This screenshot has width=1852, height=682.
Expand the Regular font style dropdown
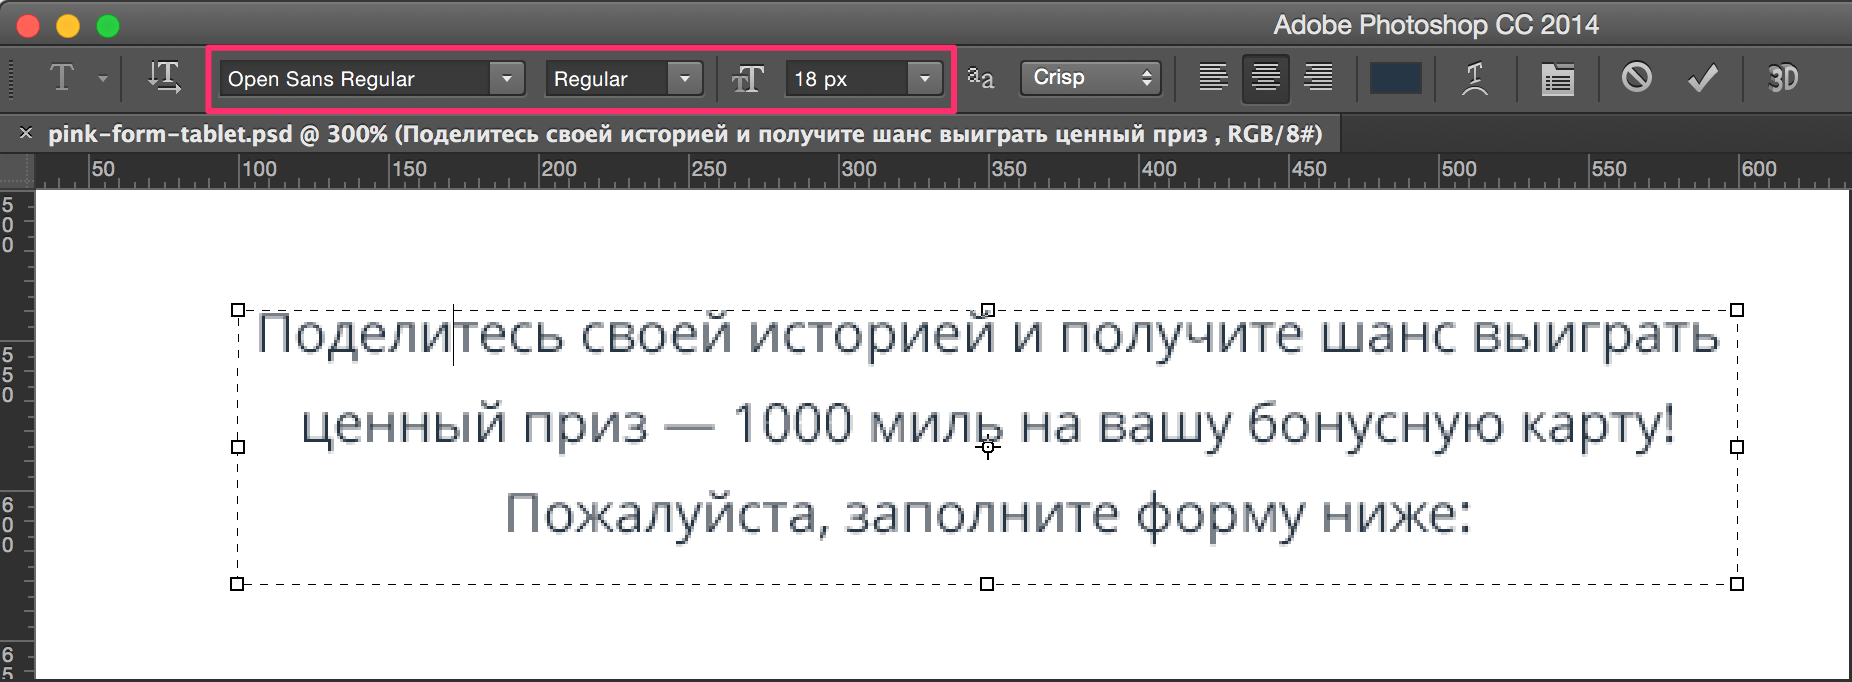685,79
